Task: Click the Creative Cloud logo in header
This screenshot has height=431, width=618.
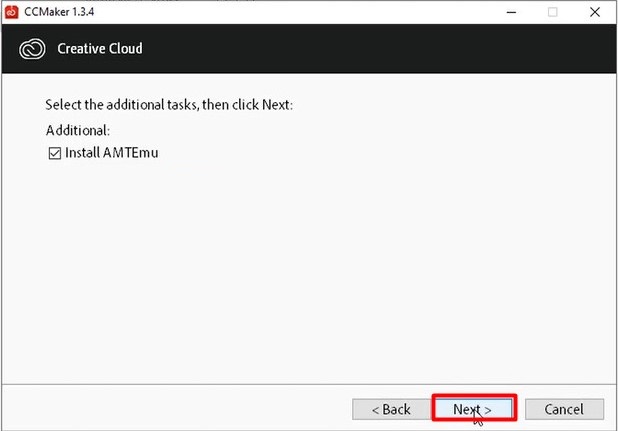Action: coord(33,48)
